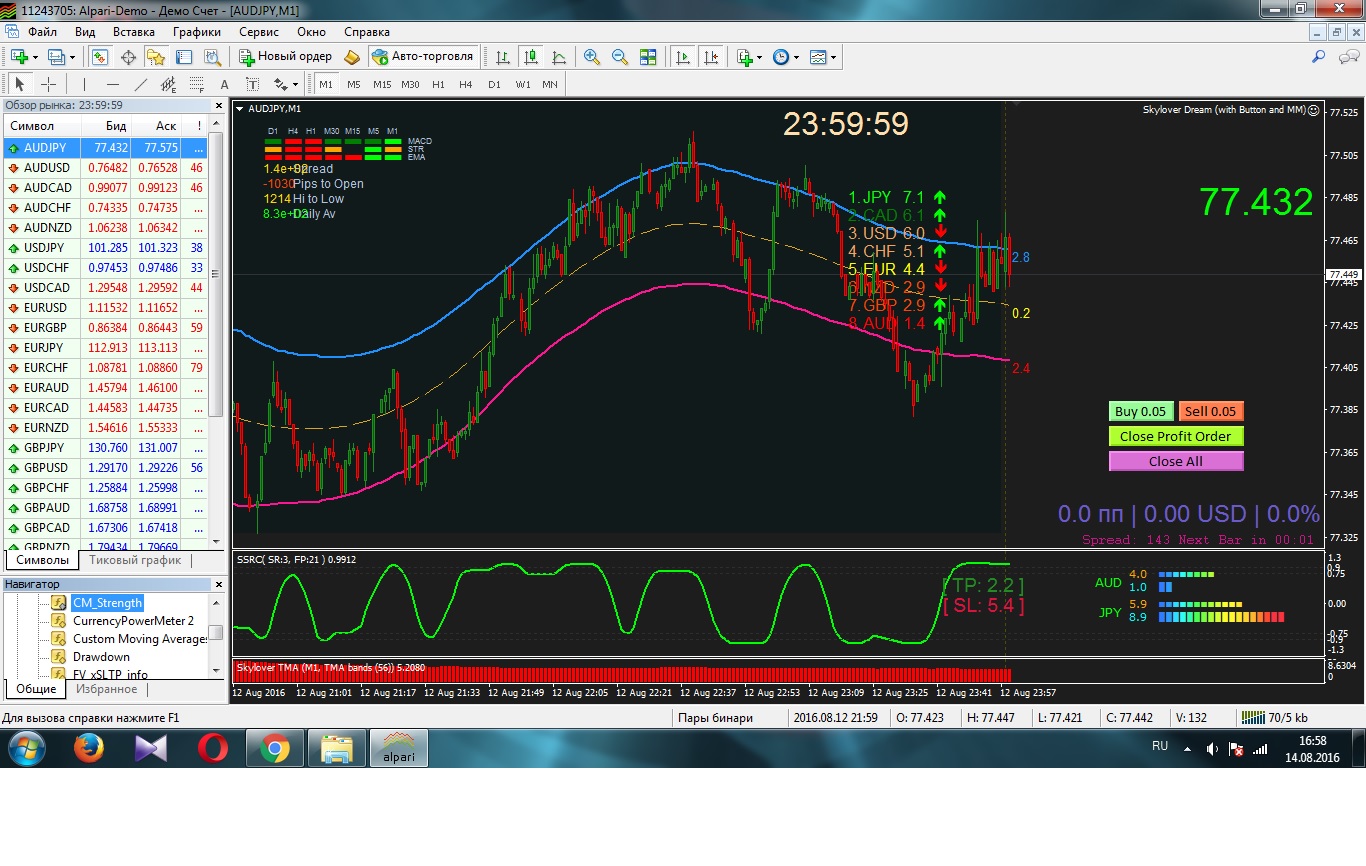The image size is (1366, 866).
Task: Toggle the chart auto scroll button
Action: pos(684,57)
